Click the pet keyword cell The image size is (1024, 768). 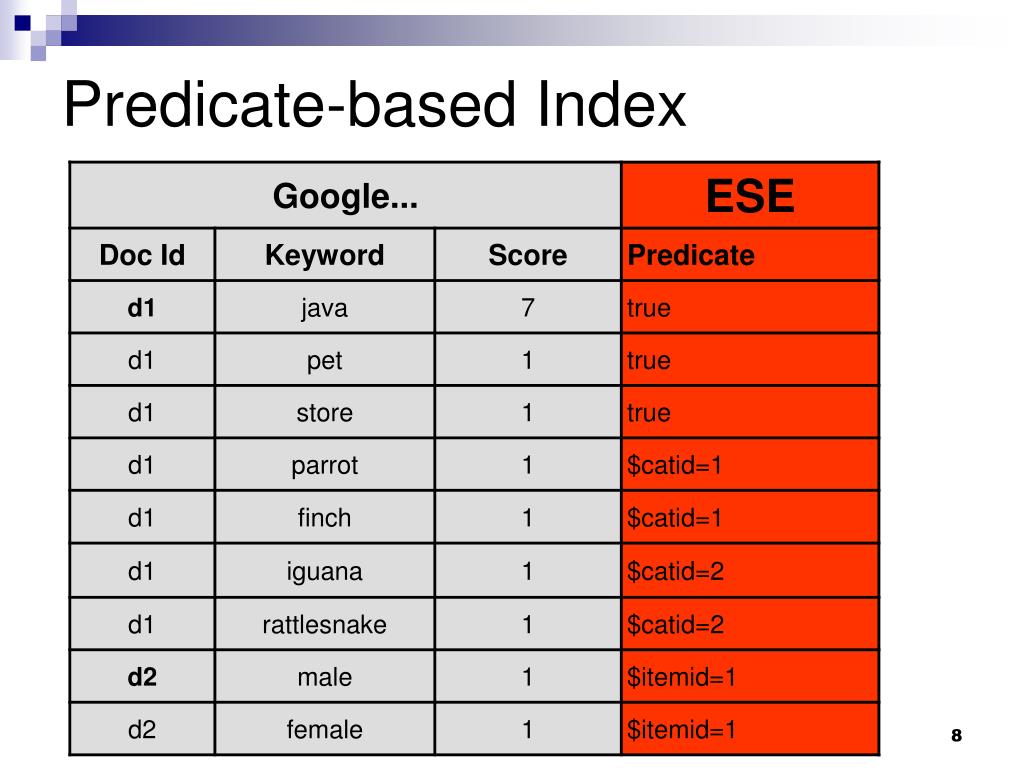coord(325,360)
